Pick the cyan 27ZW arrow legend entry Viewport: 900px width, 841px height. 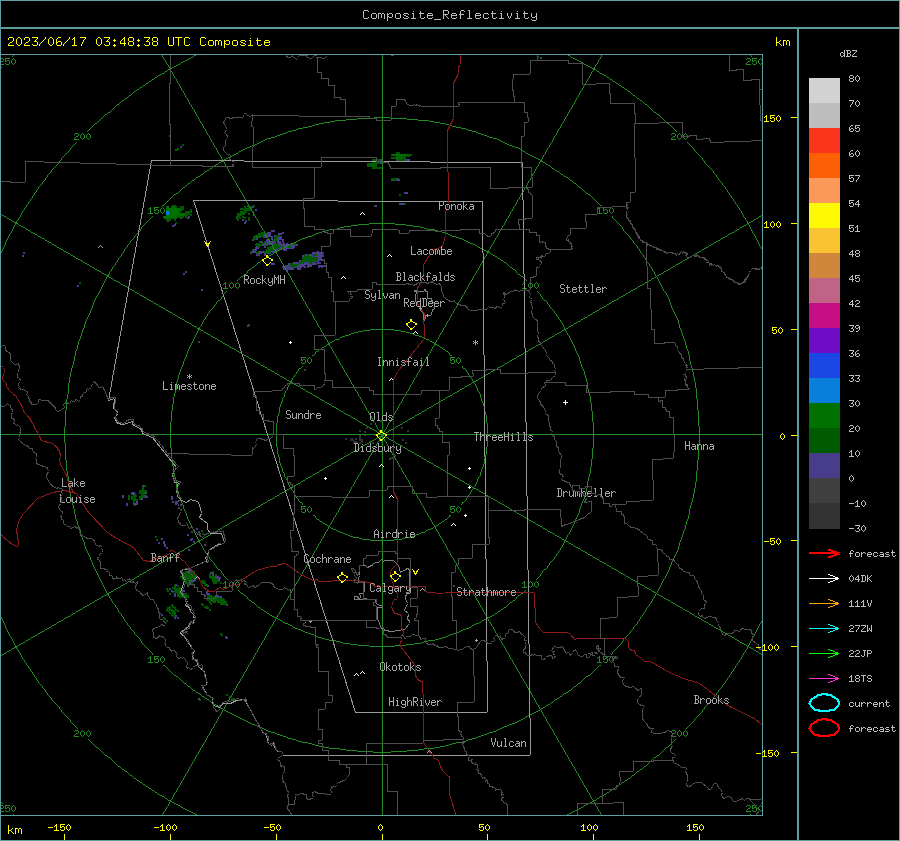coord(824,629)
